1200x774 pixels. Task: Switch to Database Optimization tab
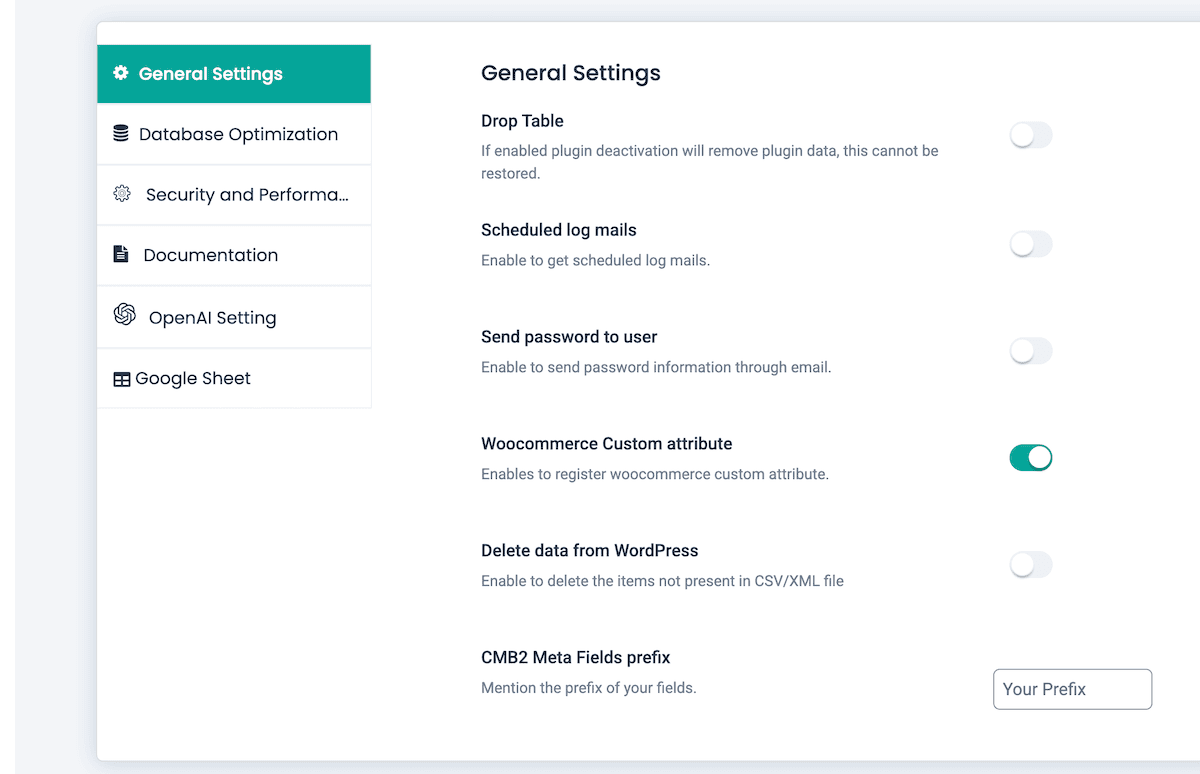(234, 134)
